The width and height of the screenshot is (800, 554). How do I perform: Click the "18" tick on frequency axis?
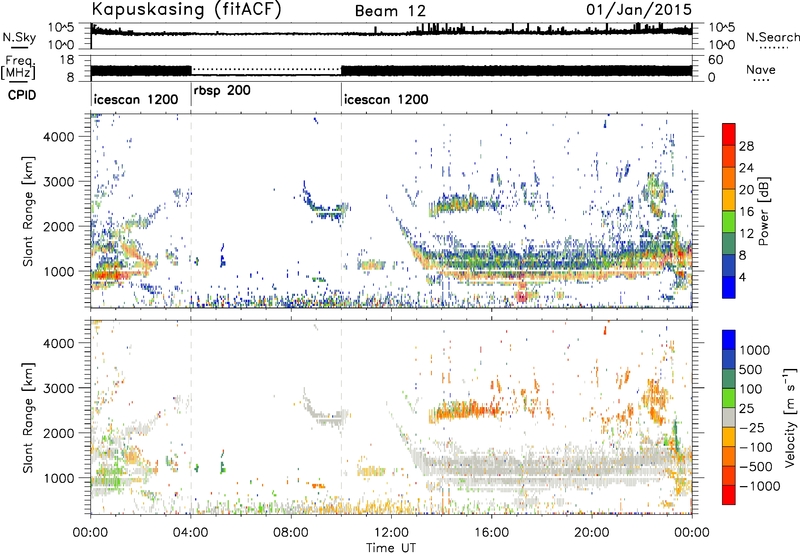pos(67,60)
